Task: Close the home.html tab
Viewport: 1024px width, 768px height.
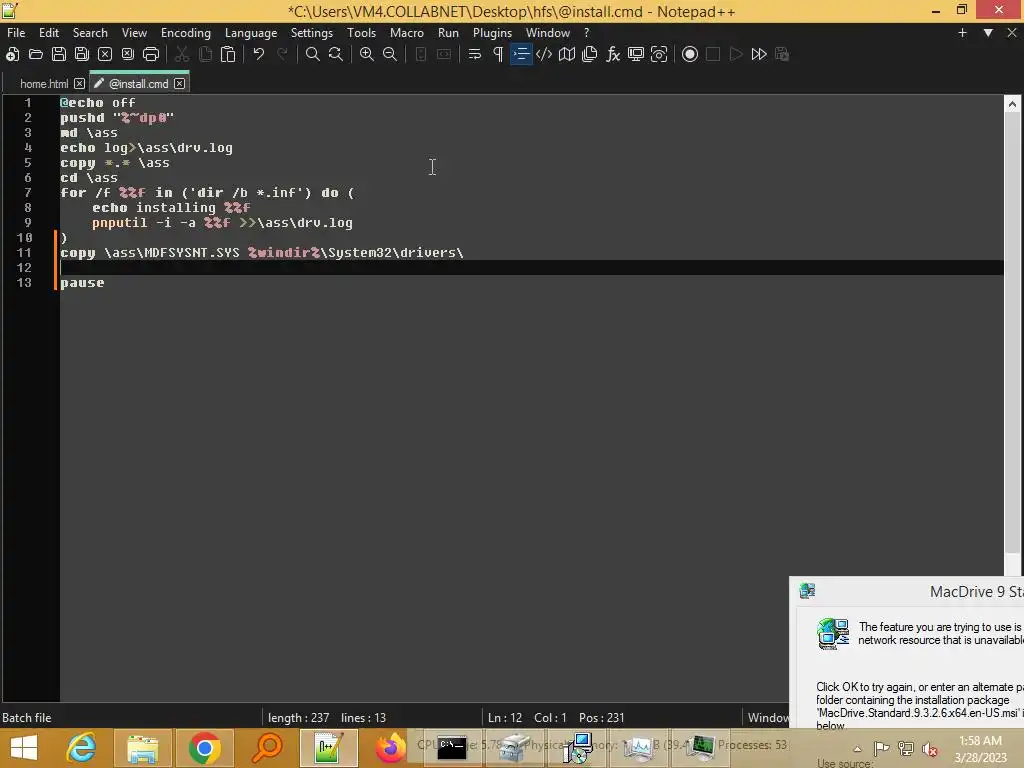Action: 79,84
